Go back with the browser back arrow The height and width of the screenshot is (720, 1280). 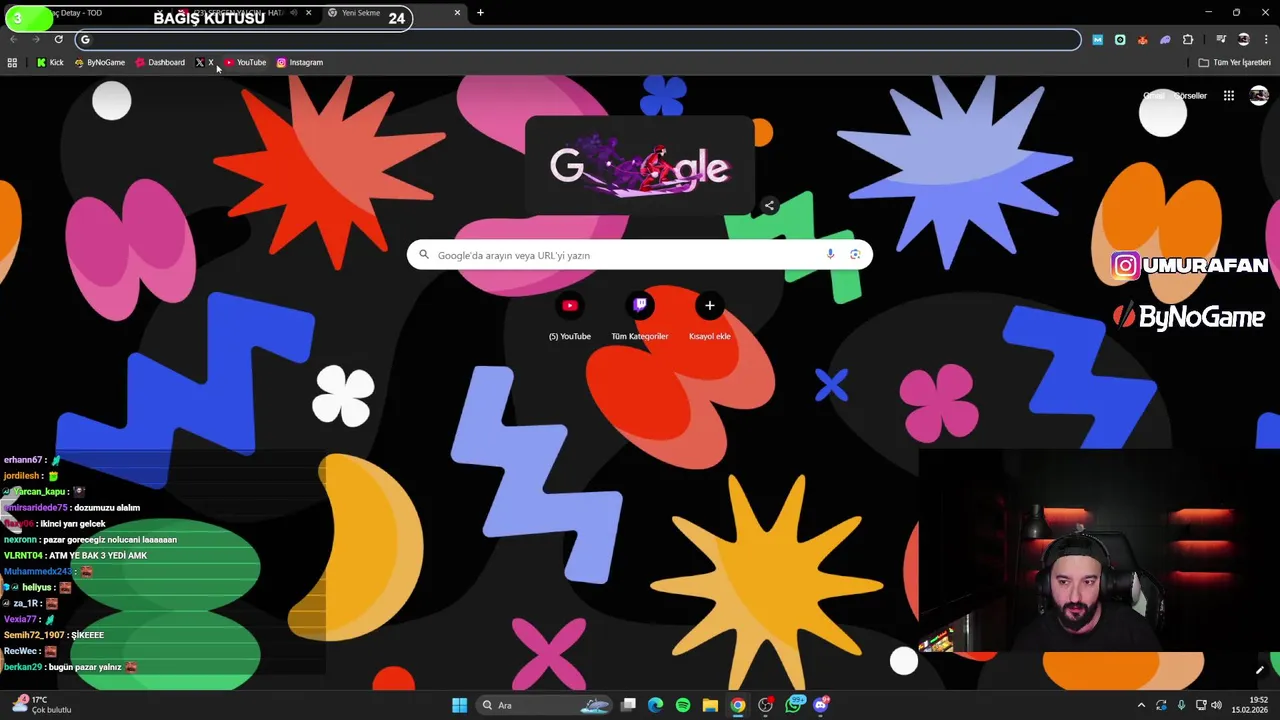tap(13, 40)
